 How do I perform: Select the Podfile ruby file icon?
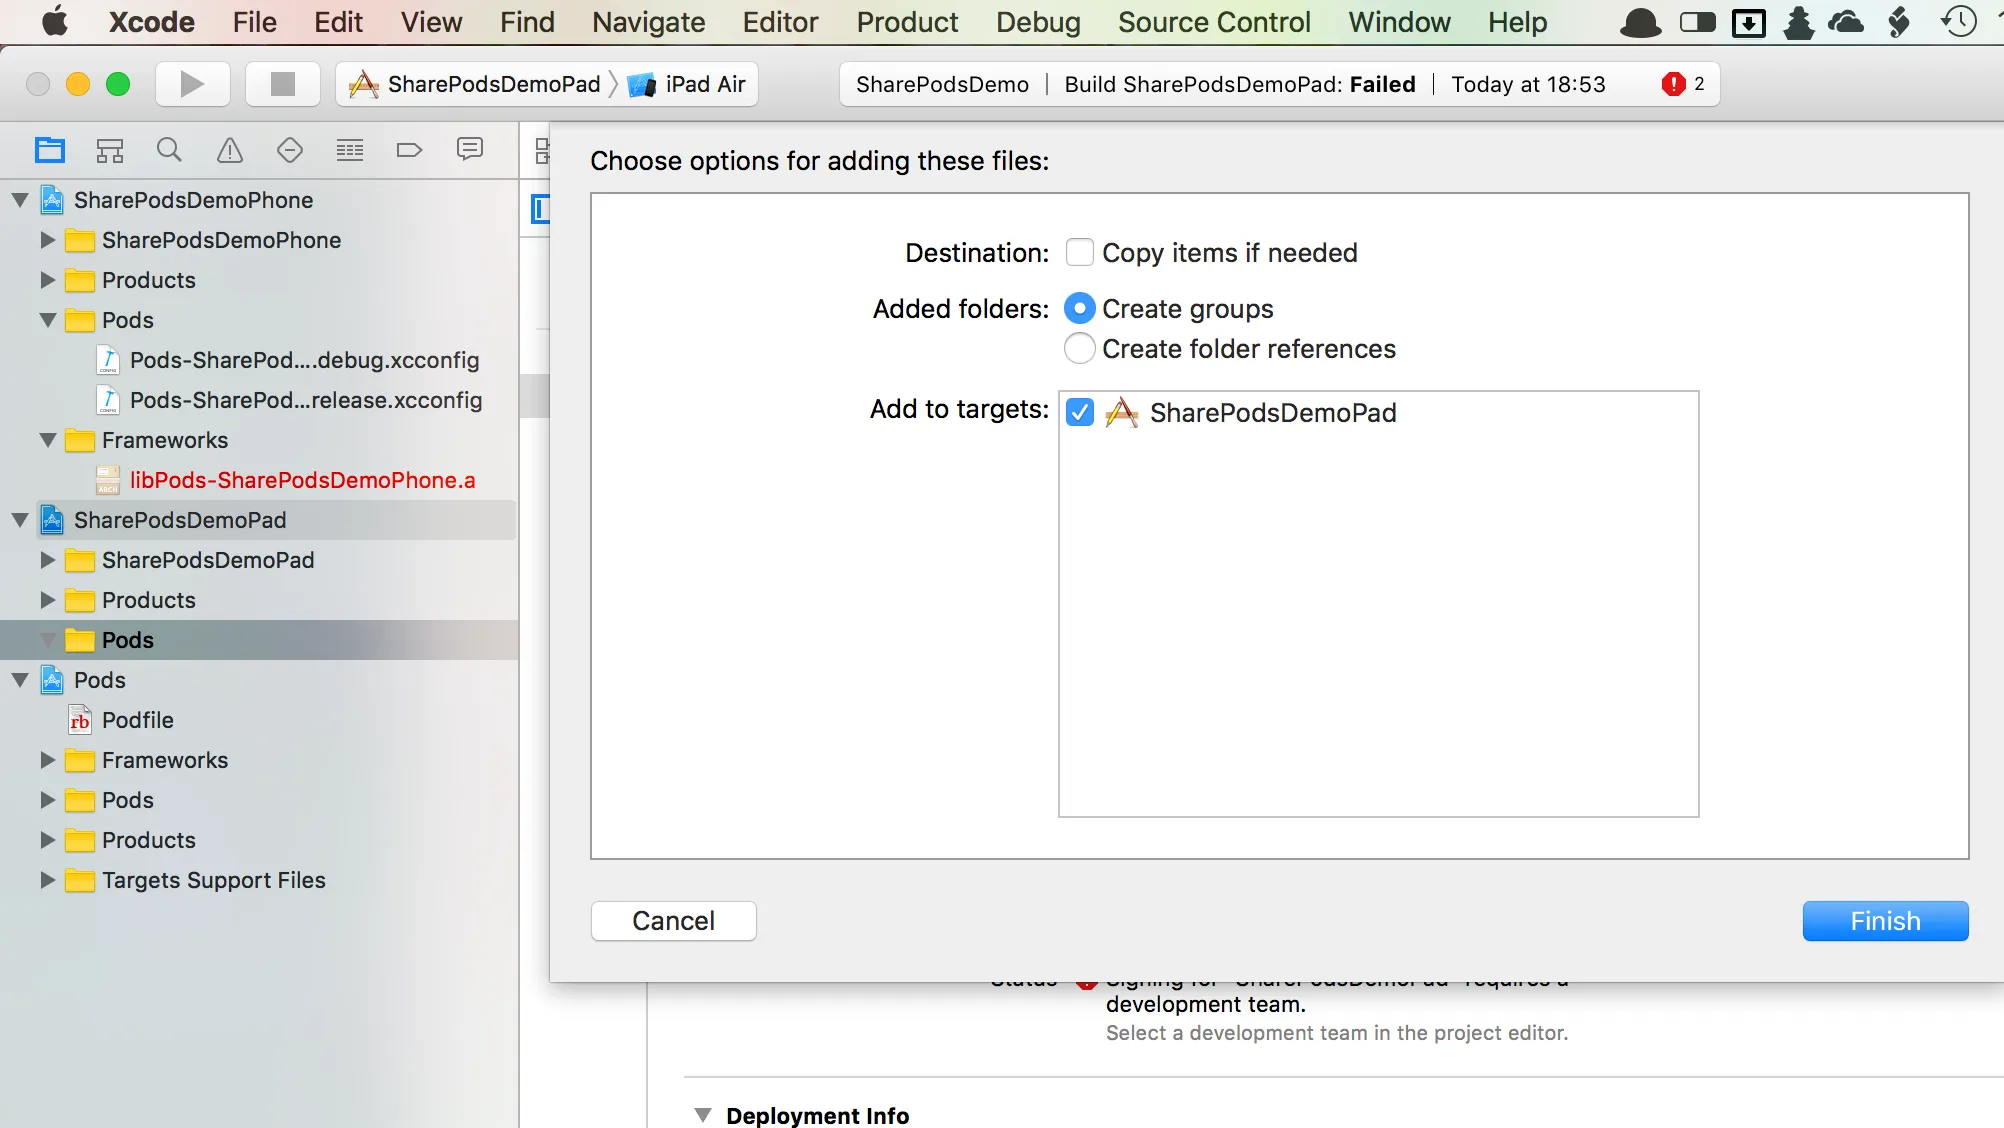coord(80,720)
